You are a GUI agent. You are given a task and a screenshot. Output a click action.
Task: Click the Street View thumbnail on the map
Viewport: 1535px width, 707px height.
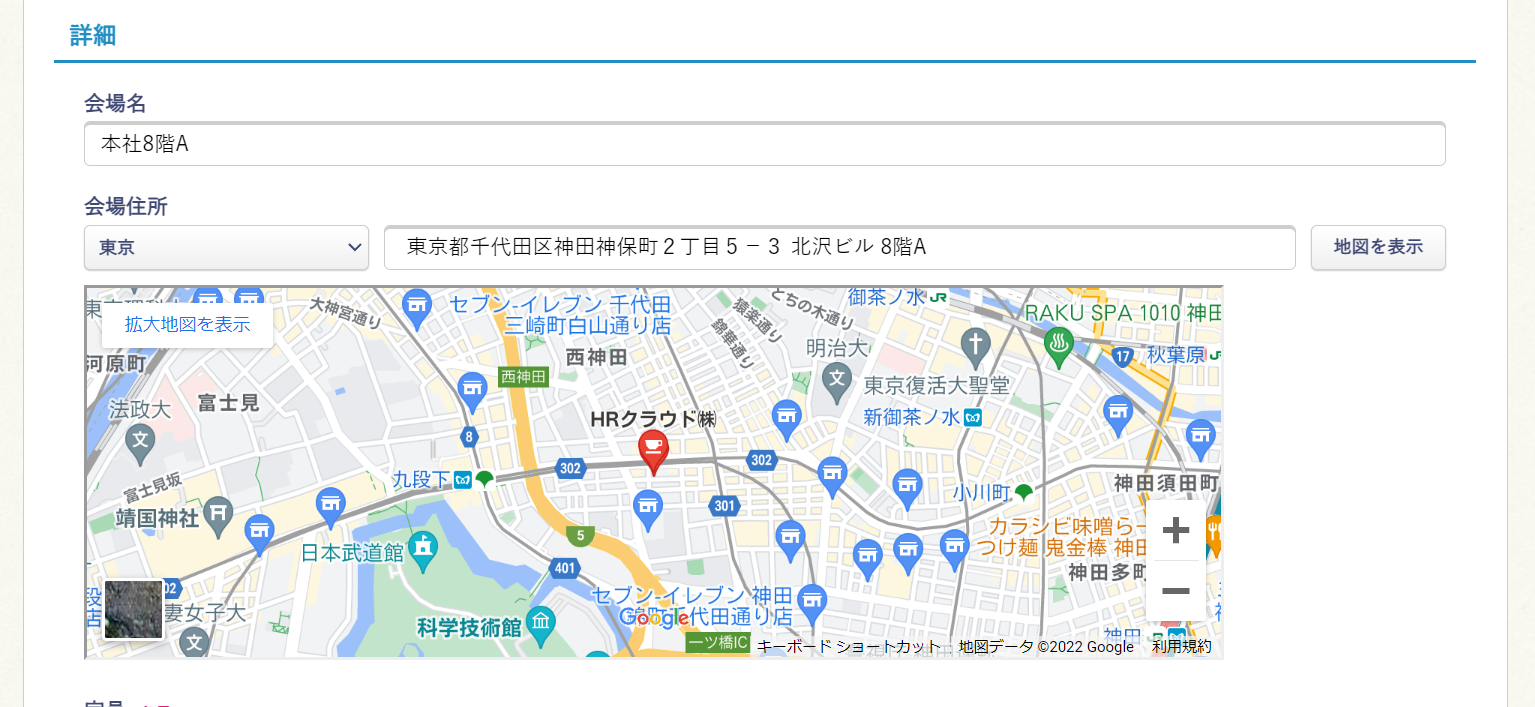coord(133,609)
